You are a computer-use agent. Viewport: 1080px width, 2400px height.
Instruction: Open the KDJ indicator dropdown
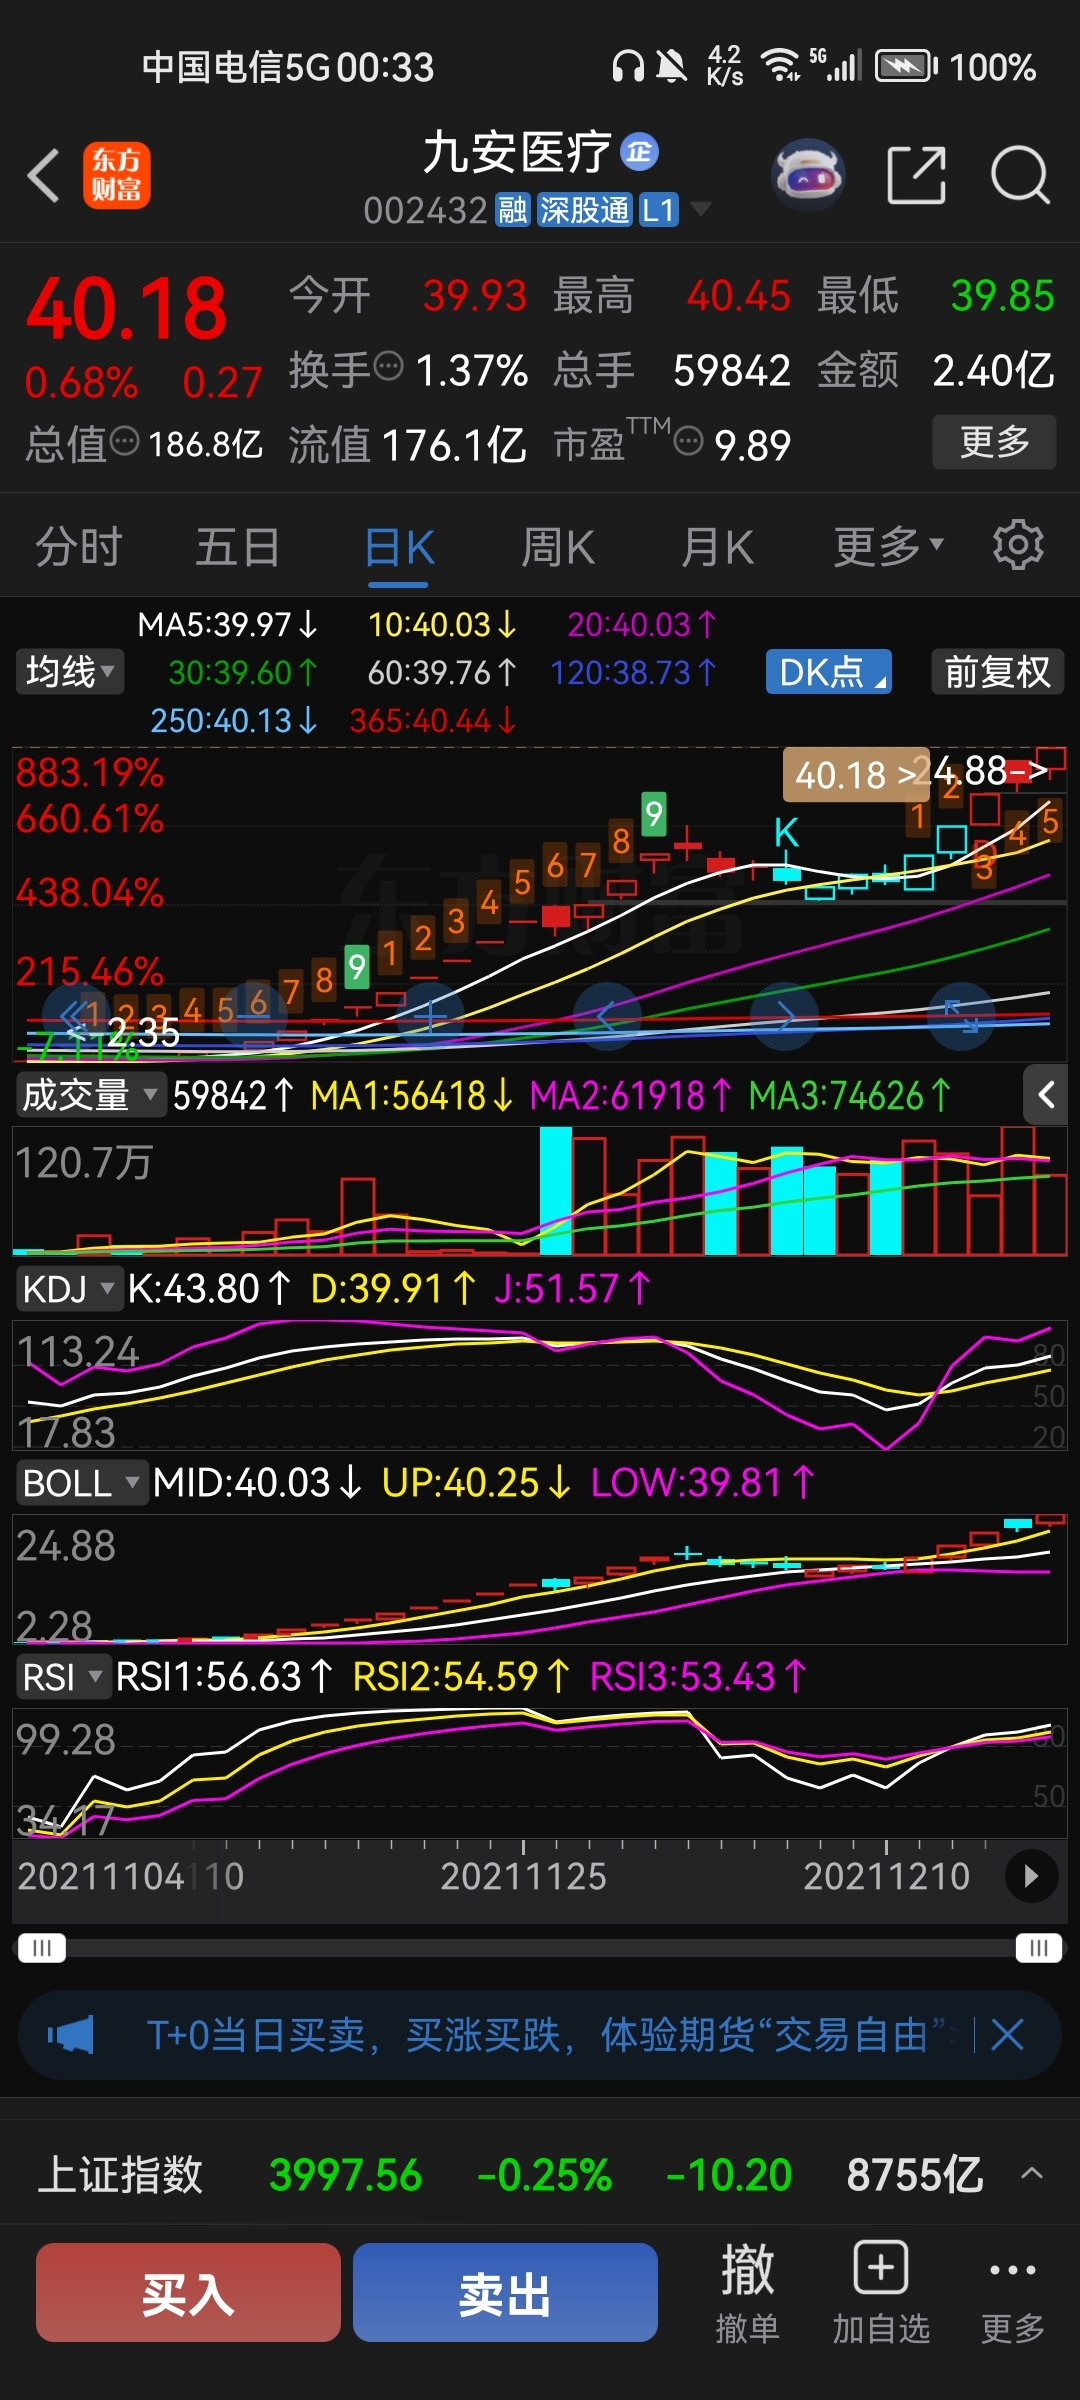(69, 1288)
